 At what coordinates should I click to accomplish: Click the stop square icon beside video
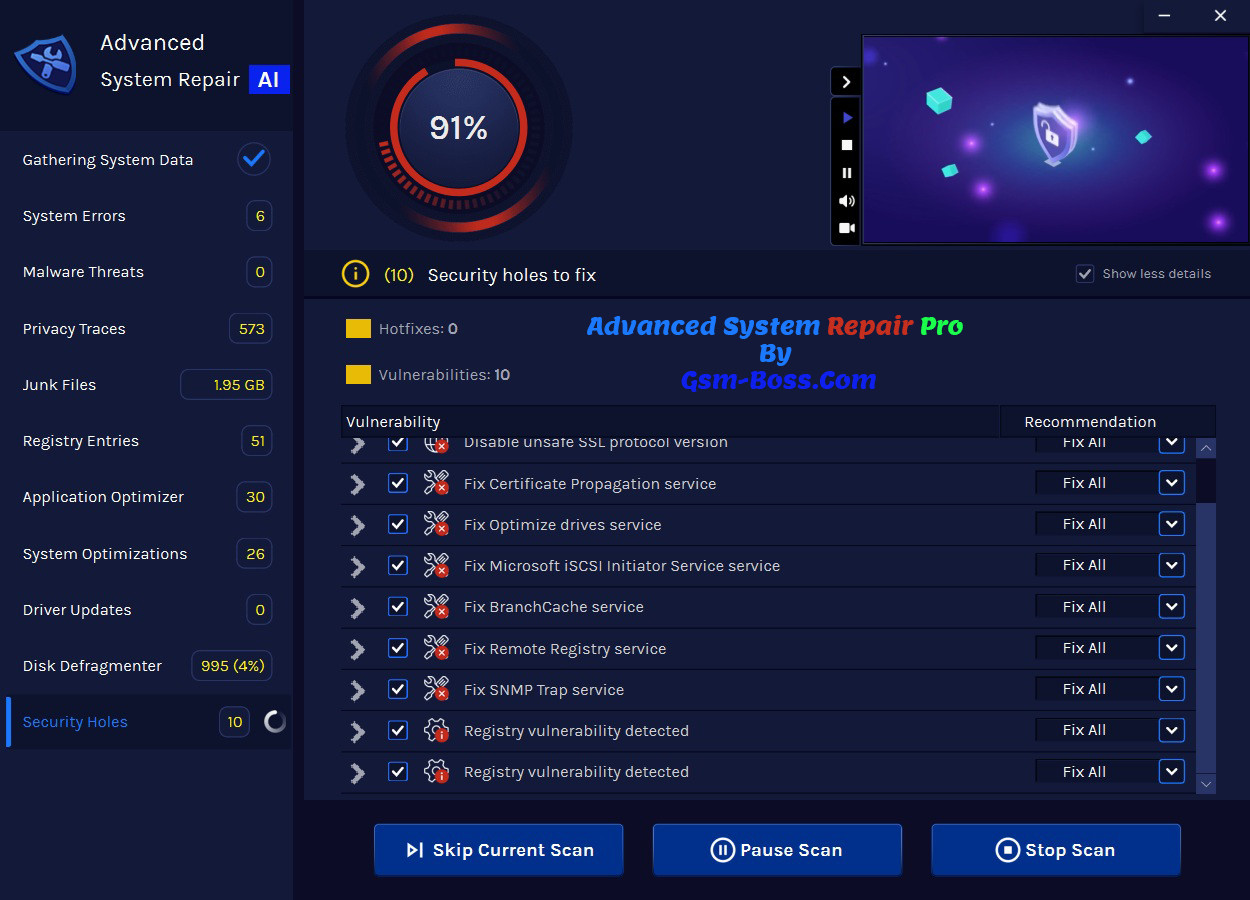click(847, 145)
